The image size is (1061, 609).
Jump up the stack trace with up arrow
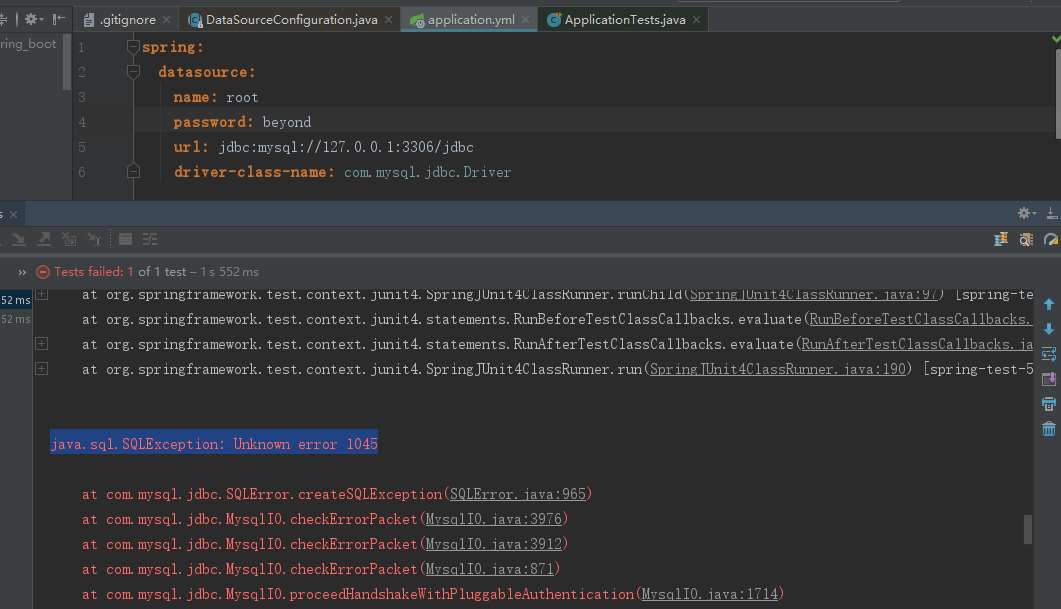[x=1049, y=304]
